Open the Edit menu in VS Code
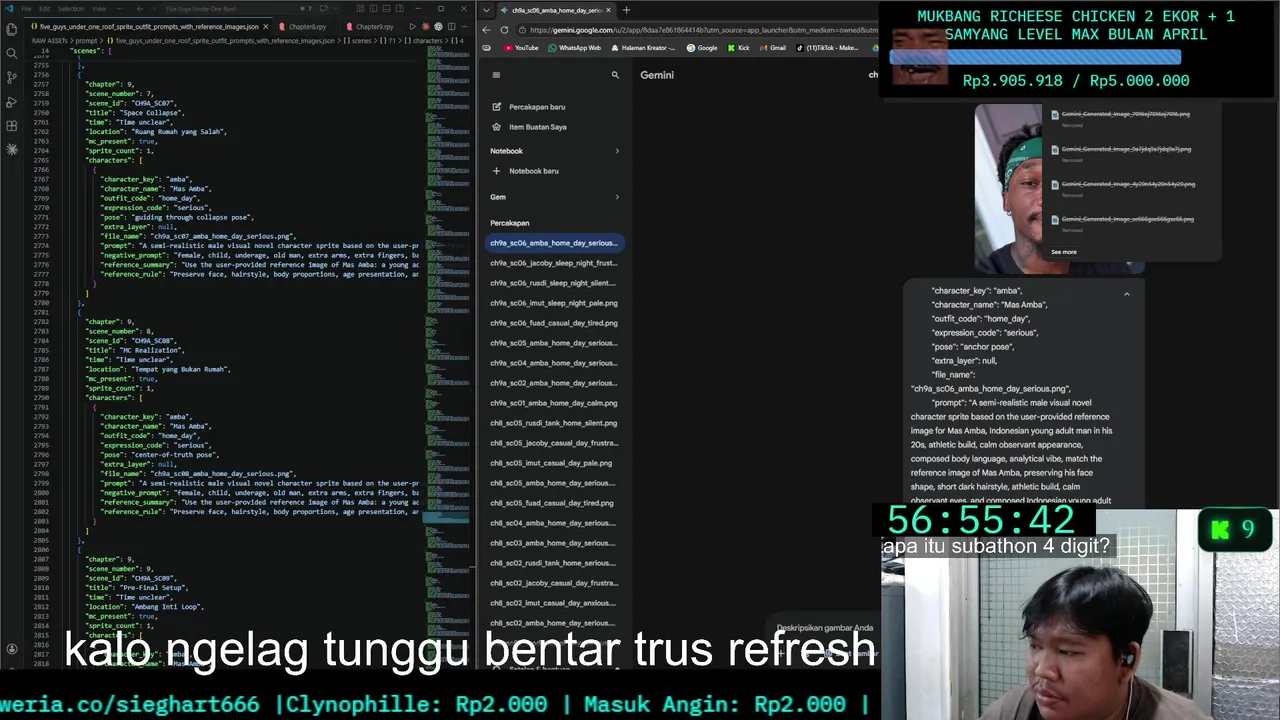 click(45, 8)
